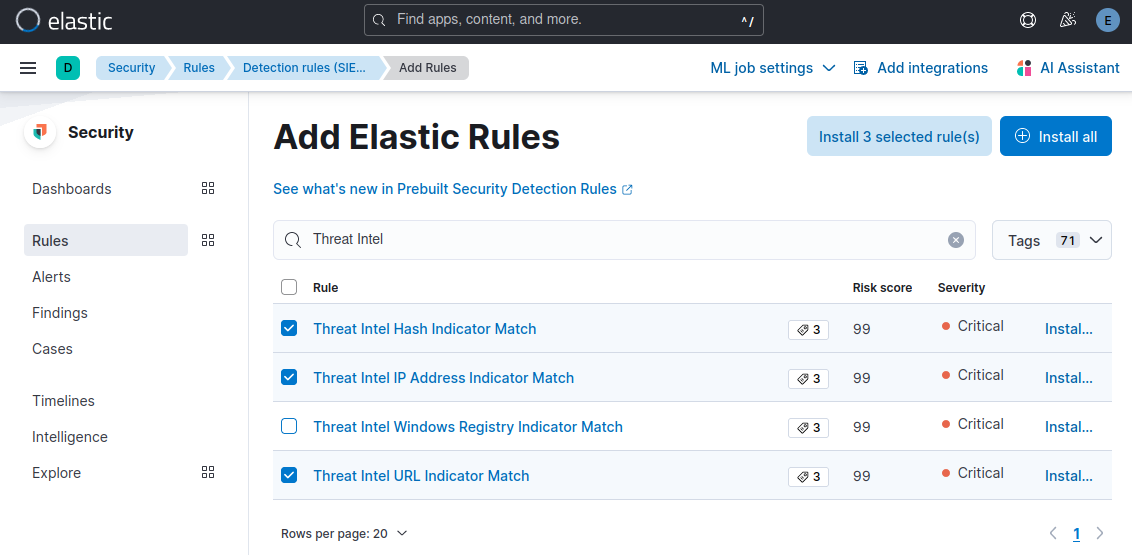This screenshot has width=1132, height=555.
Task: Open the D space selector badge
Action: (68, 68)
